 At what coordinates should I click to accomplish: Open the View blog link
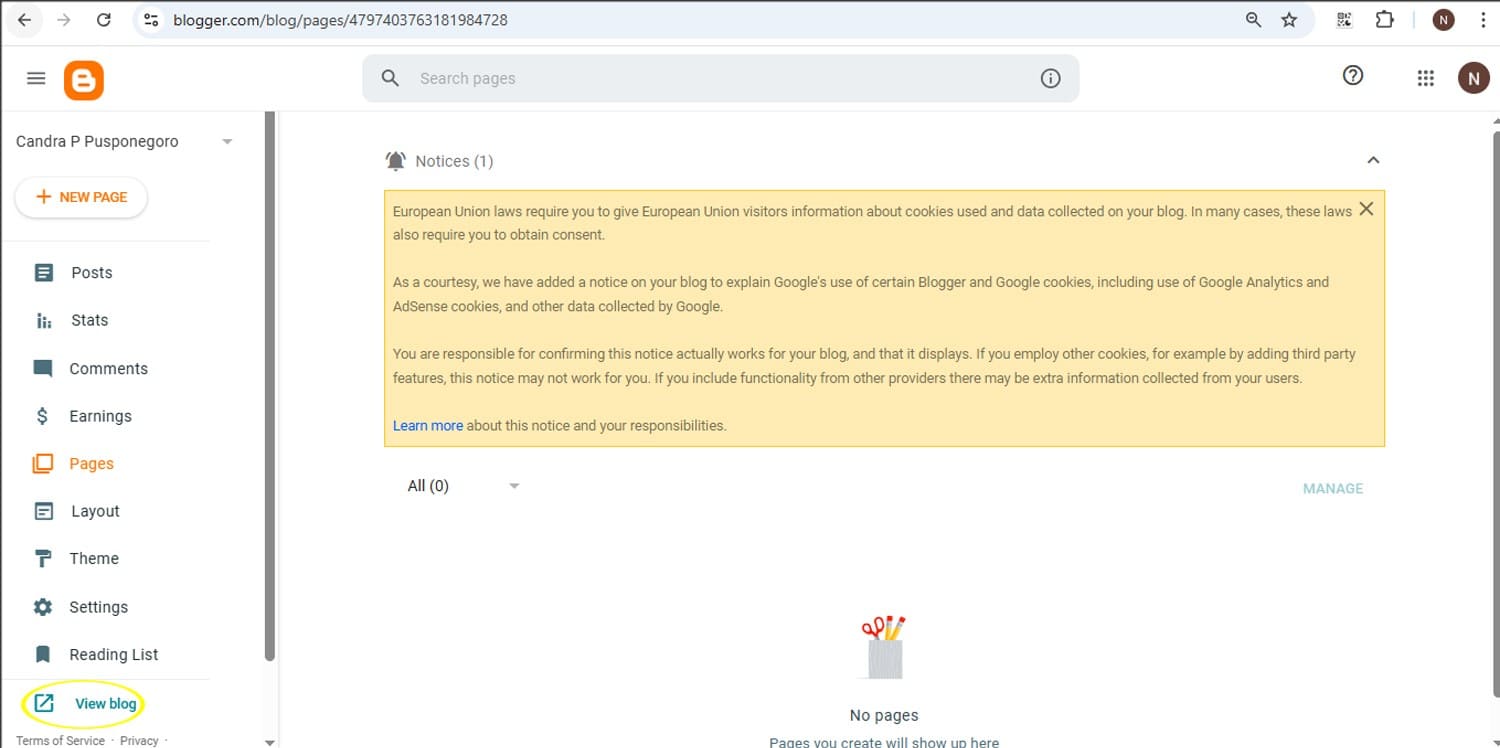coord(105,704)
